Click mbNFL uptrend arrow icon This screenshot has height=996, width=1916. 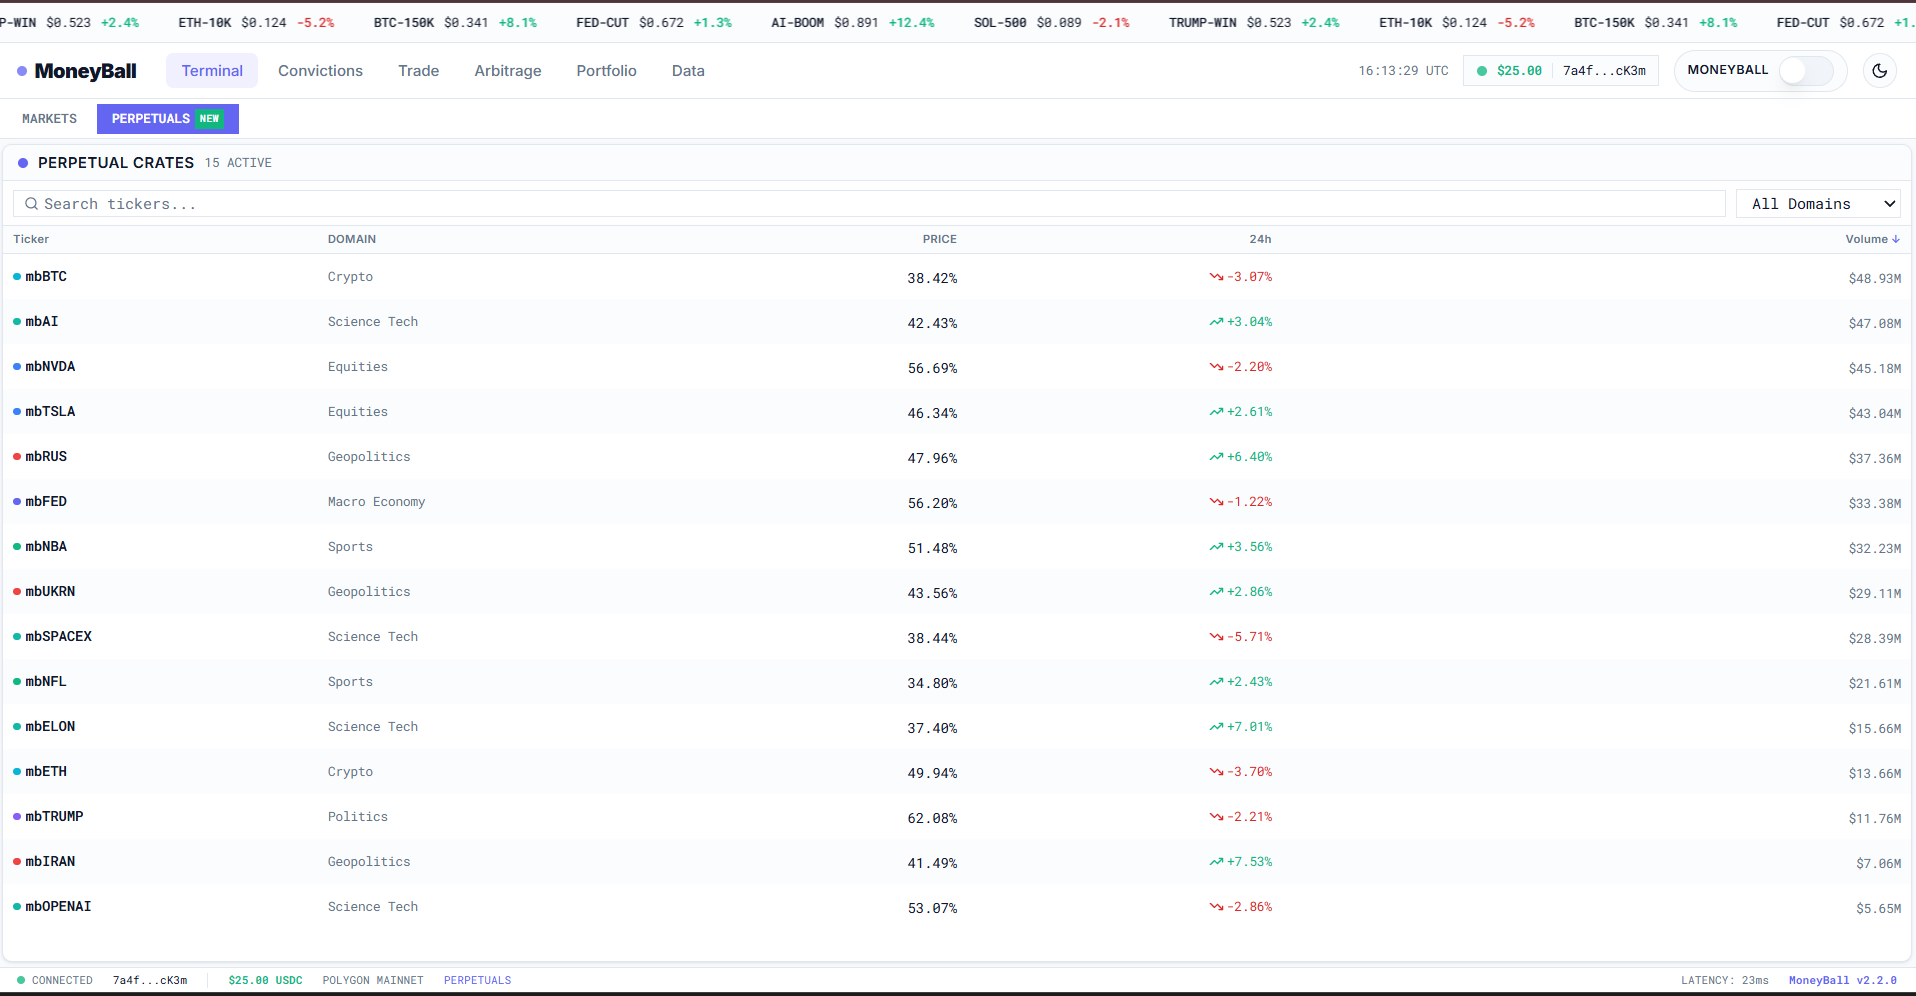pos(1216,682)
